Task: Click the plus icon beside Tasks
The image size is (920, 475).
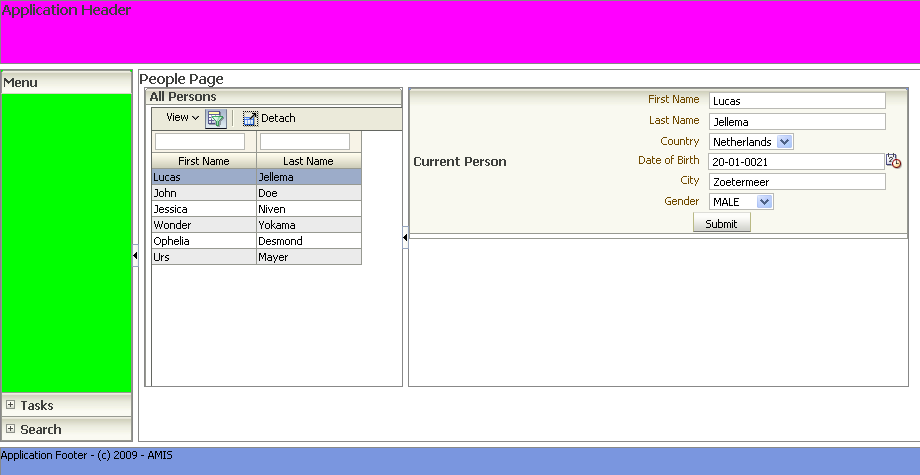Action: pos(11,405)
